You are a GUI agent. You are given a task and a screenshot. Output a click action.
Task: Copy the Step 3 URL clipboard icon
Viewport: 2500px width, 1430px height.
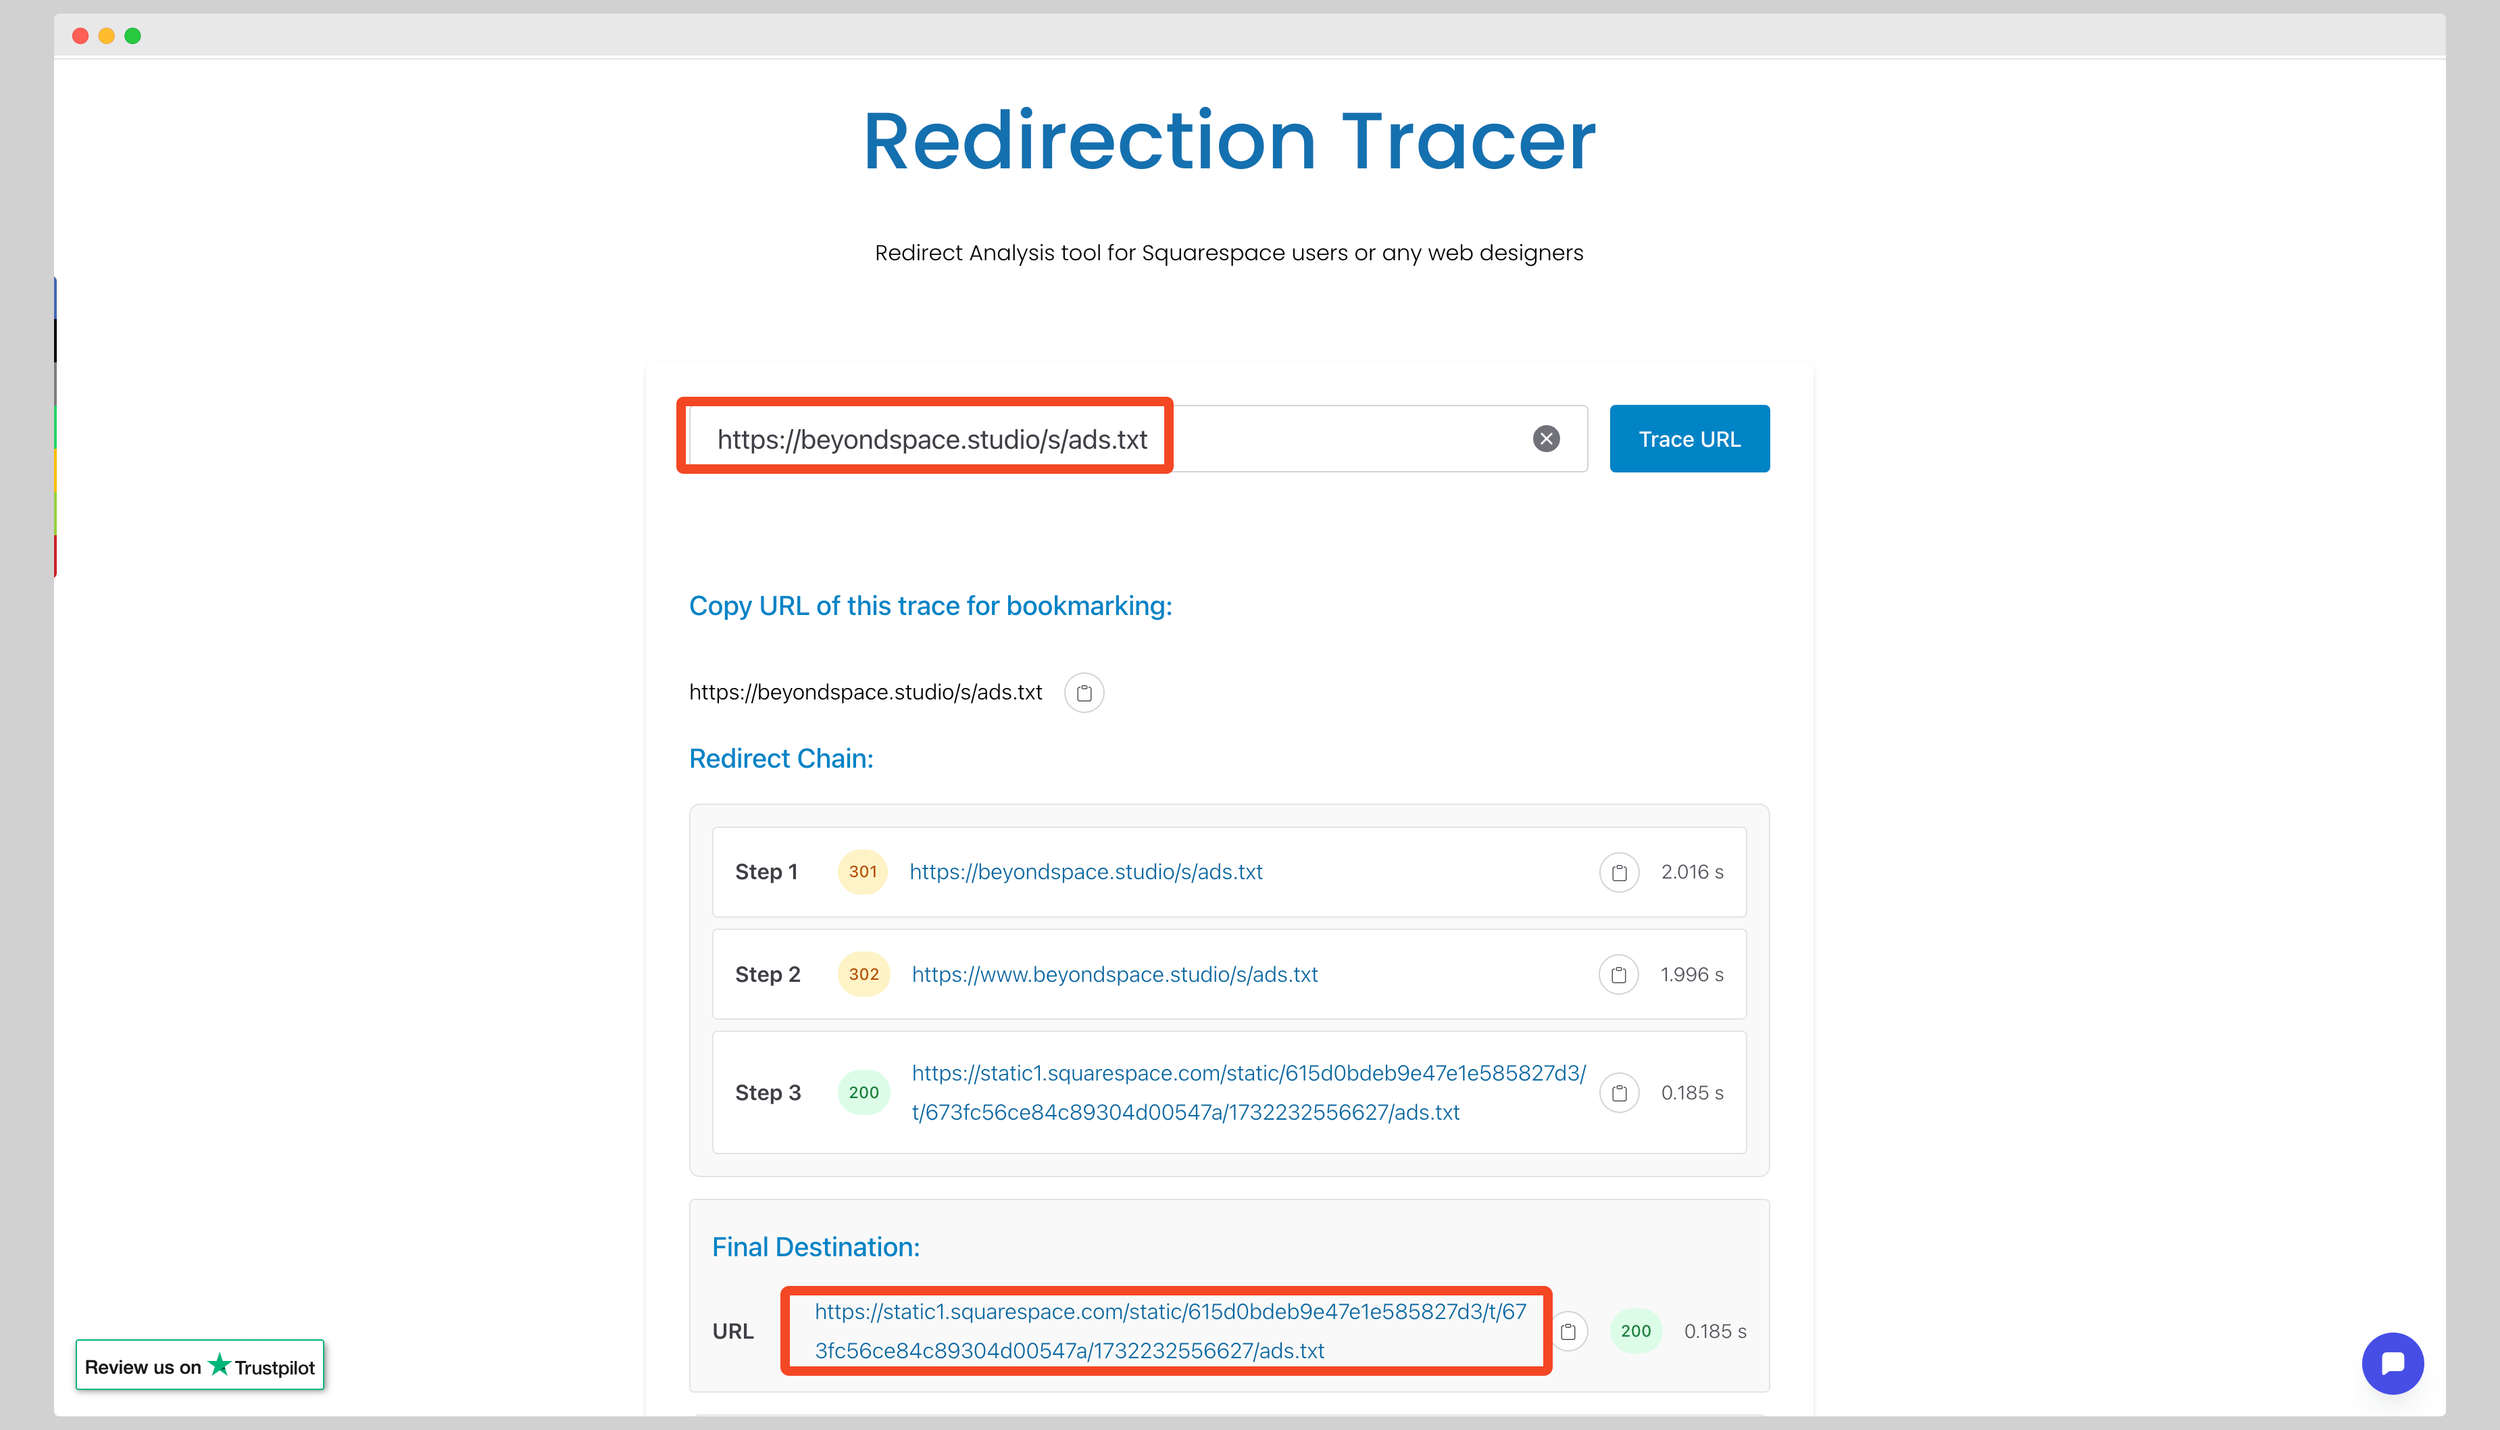pos(1619,1093)
